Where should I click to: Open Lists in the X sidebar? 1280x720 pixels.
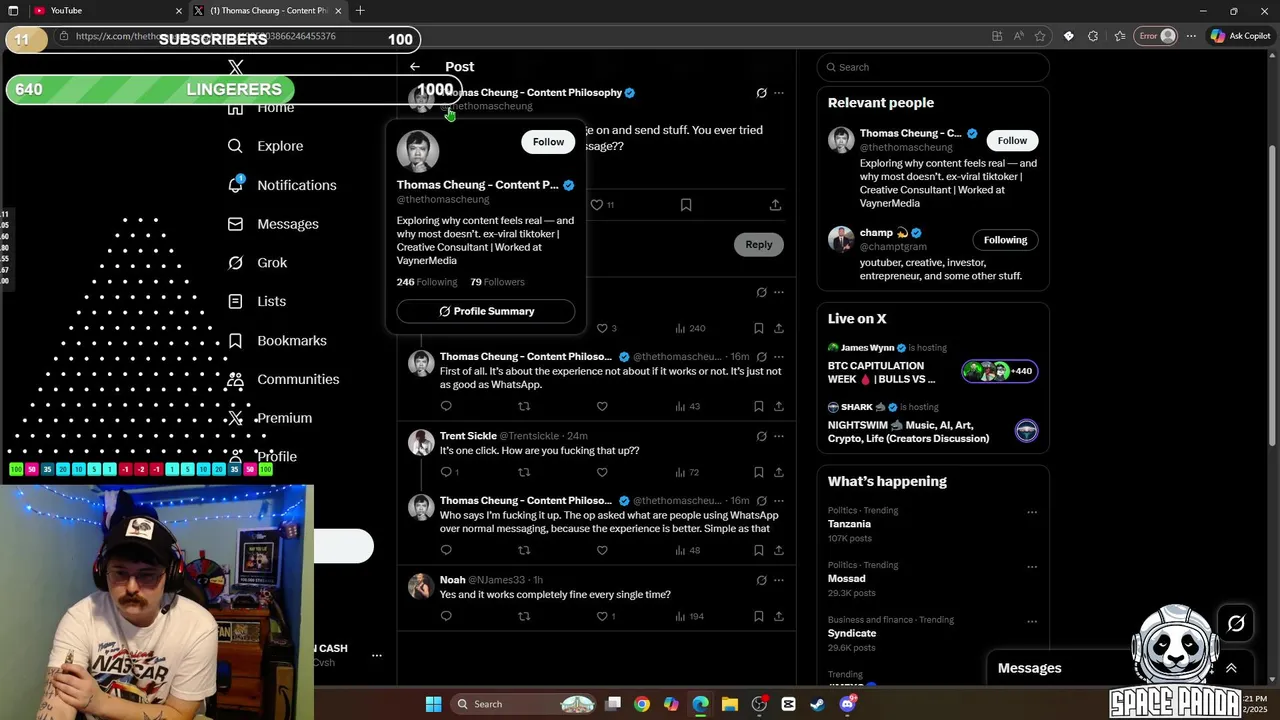pyautogui.click(x=256, y=301)
